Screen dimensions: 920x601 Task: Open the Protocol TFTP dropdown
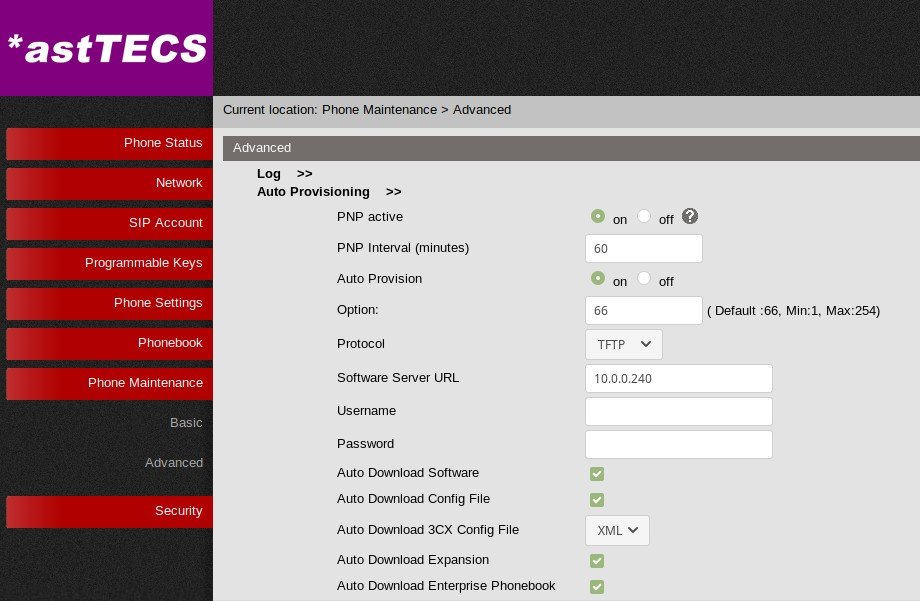623,344
